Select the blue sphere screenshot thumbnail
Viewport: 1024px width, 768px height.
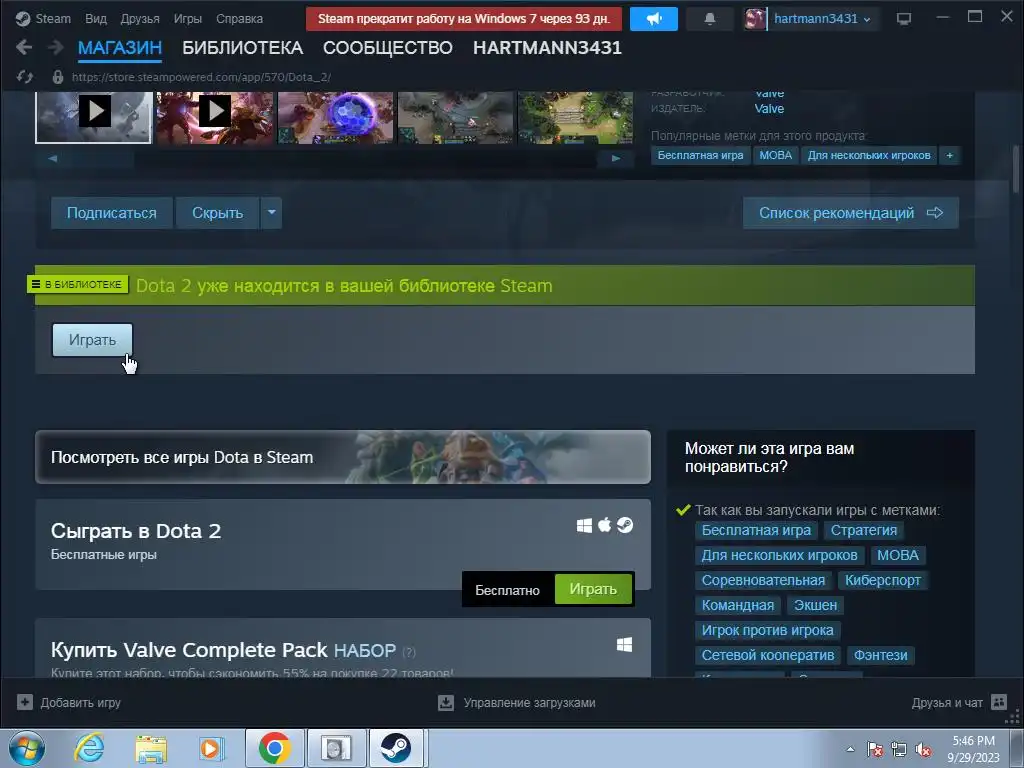335,118
